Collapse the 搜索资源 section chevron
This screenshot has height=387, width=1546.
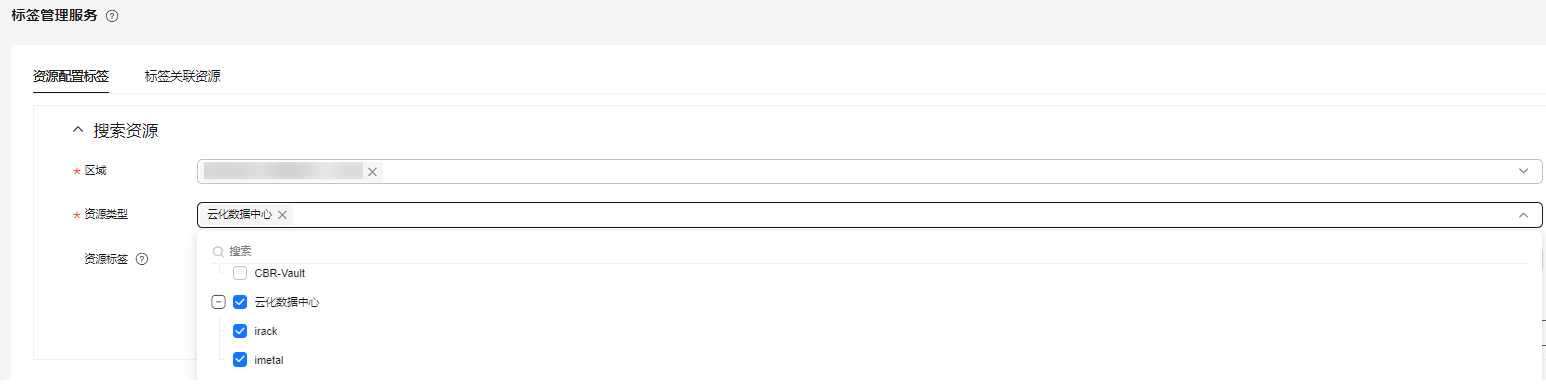coord(78,131)
